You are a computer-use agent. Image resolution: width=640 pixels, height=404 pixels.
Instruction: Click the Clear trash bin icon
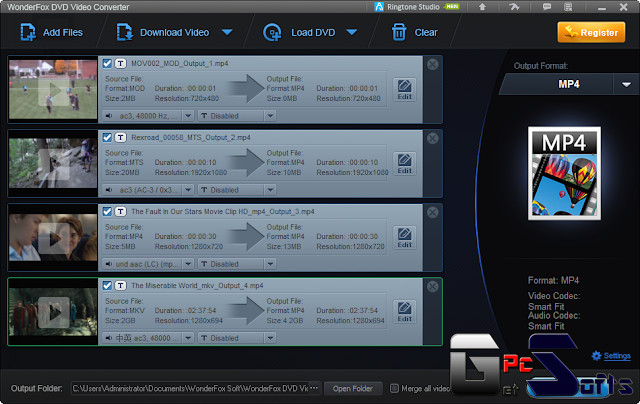pos(399,32)
